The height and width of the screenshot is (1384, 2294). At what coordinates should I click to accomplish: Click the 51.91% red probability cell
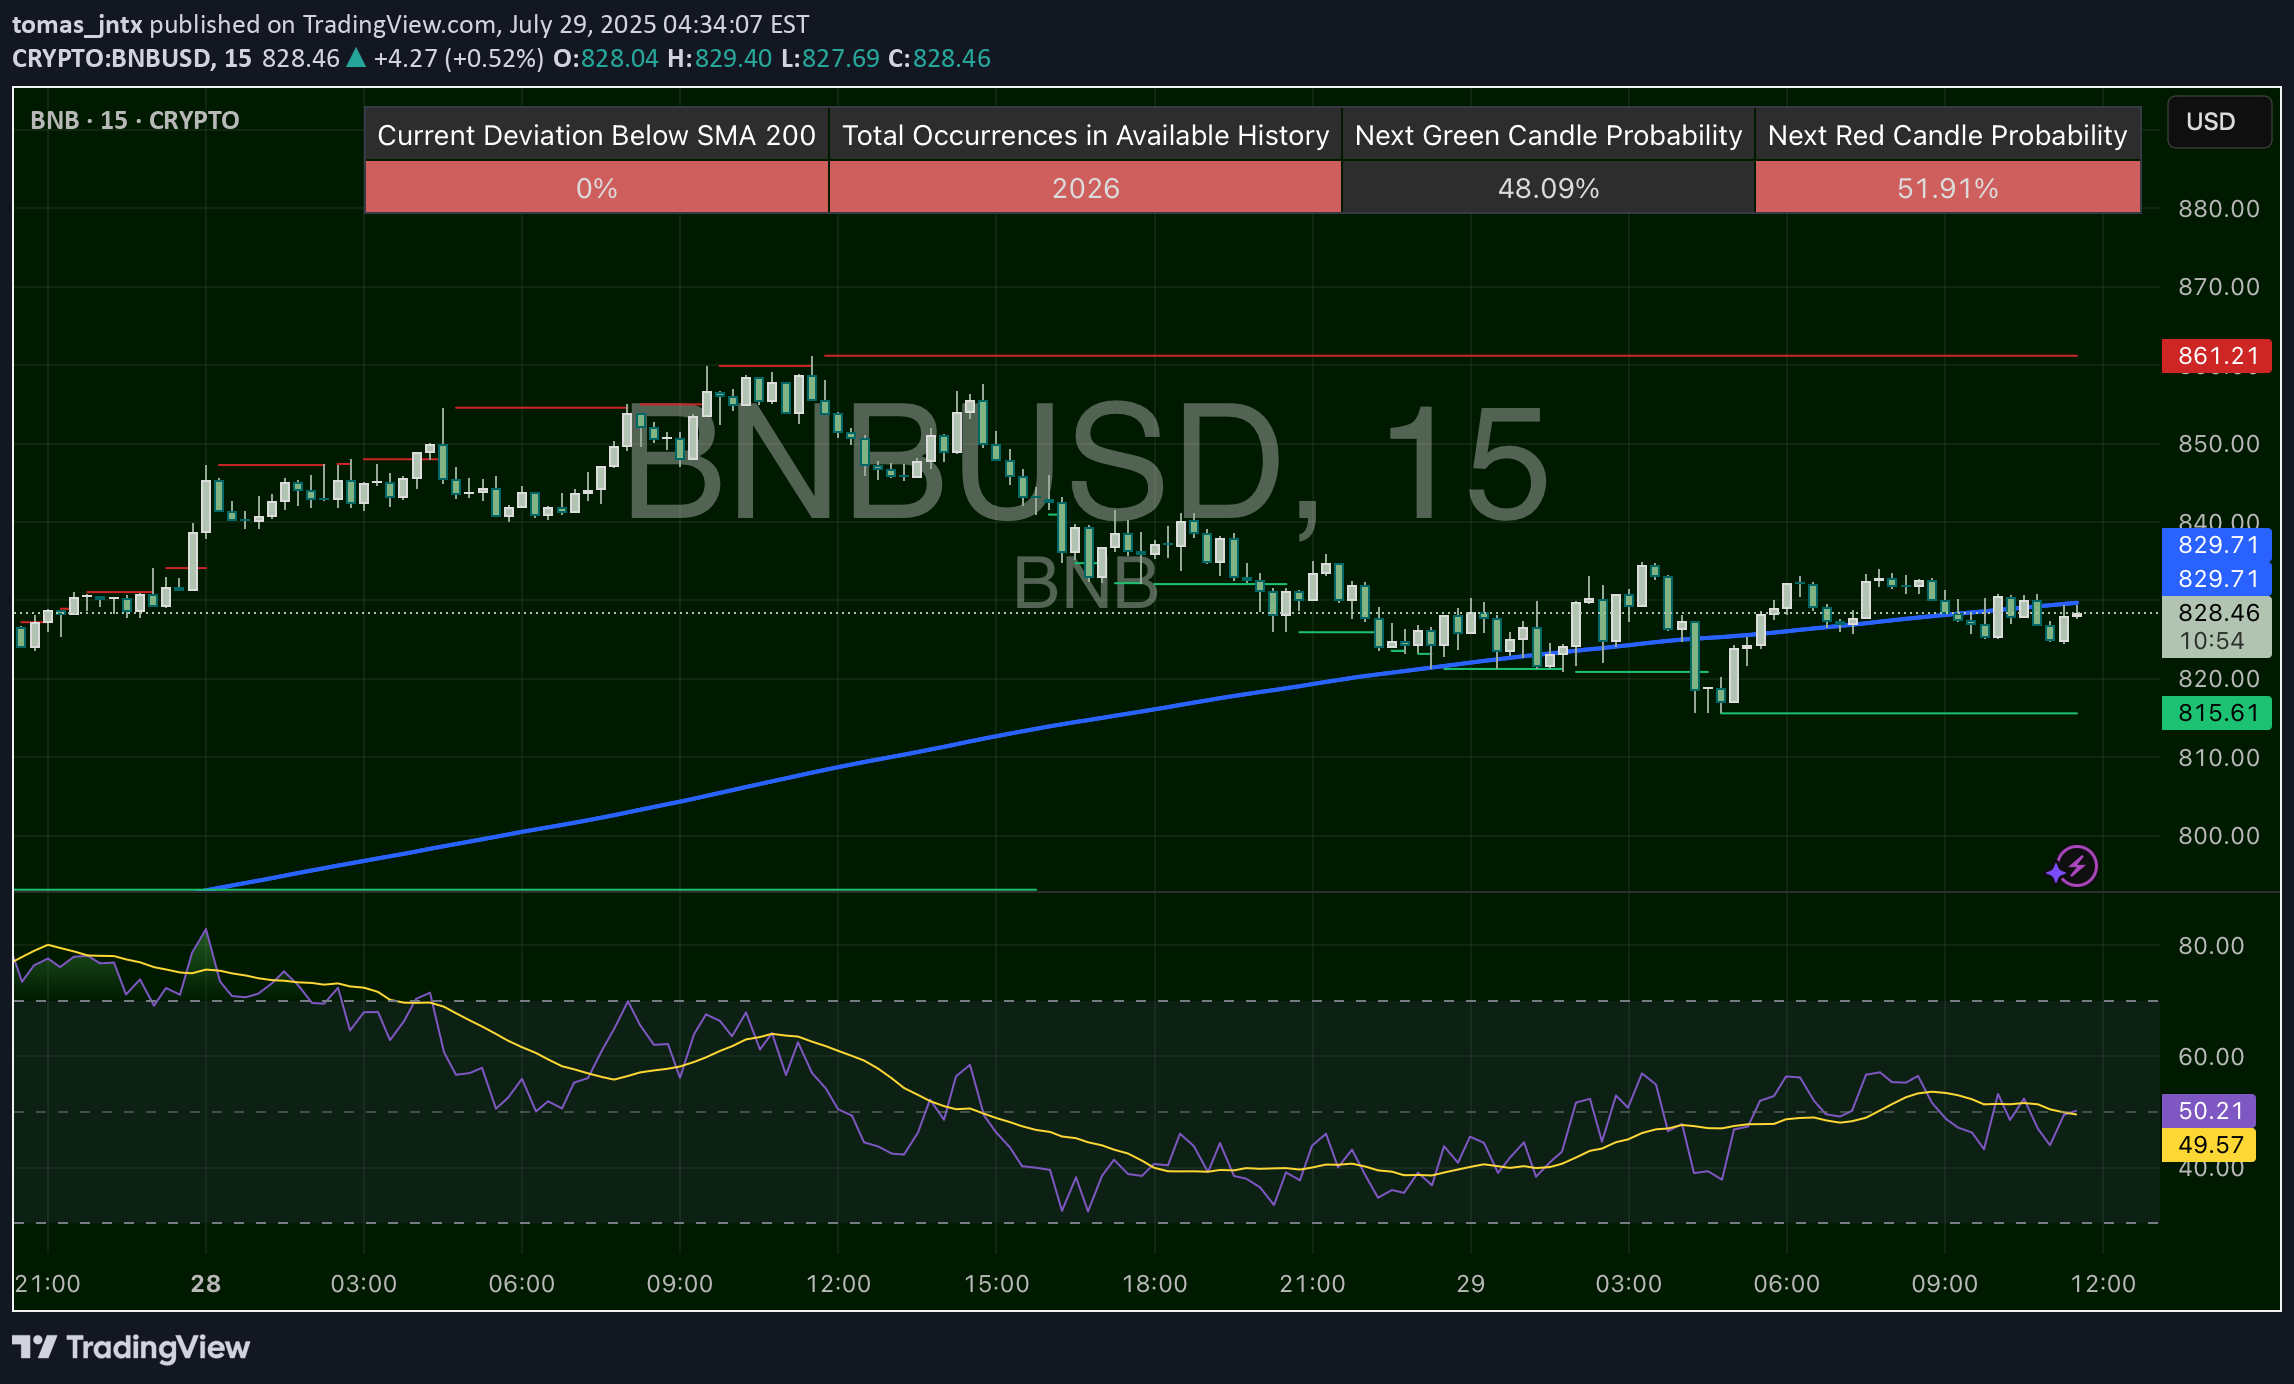point(1948,188)
